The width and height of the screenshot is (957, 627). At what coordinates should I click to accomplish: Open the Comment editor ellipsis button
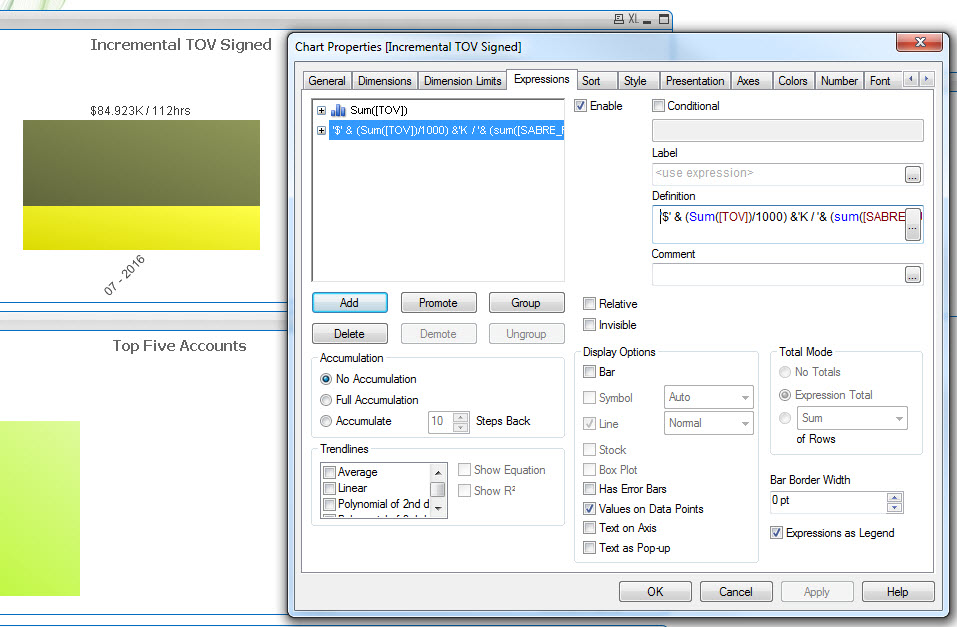tap(912, 275)
